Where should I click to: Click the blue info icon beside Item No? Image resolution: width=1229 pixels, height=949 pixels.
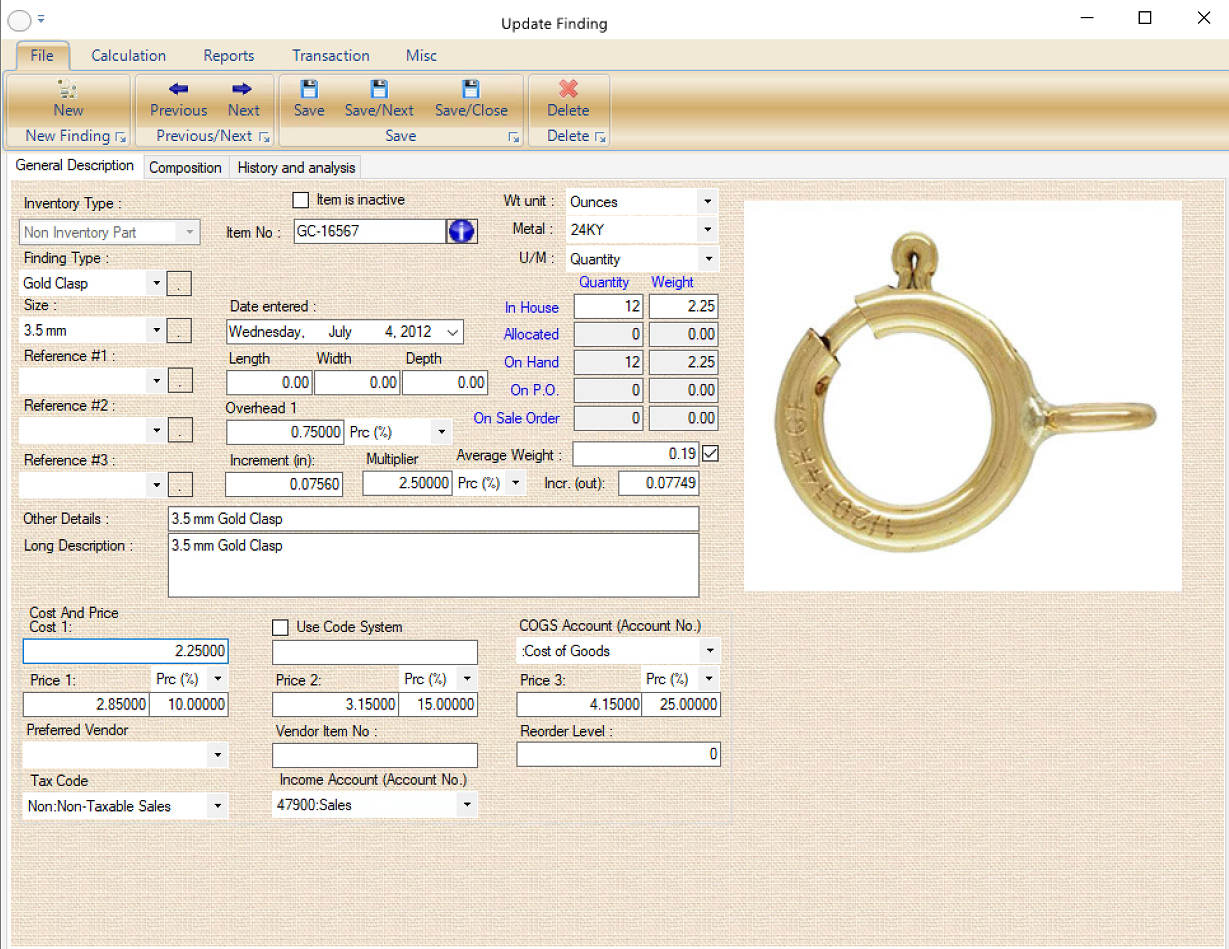pos(462,231)
